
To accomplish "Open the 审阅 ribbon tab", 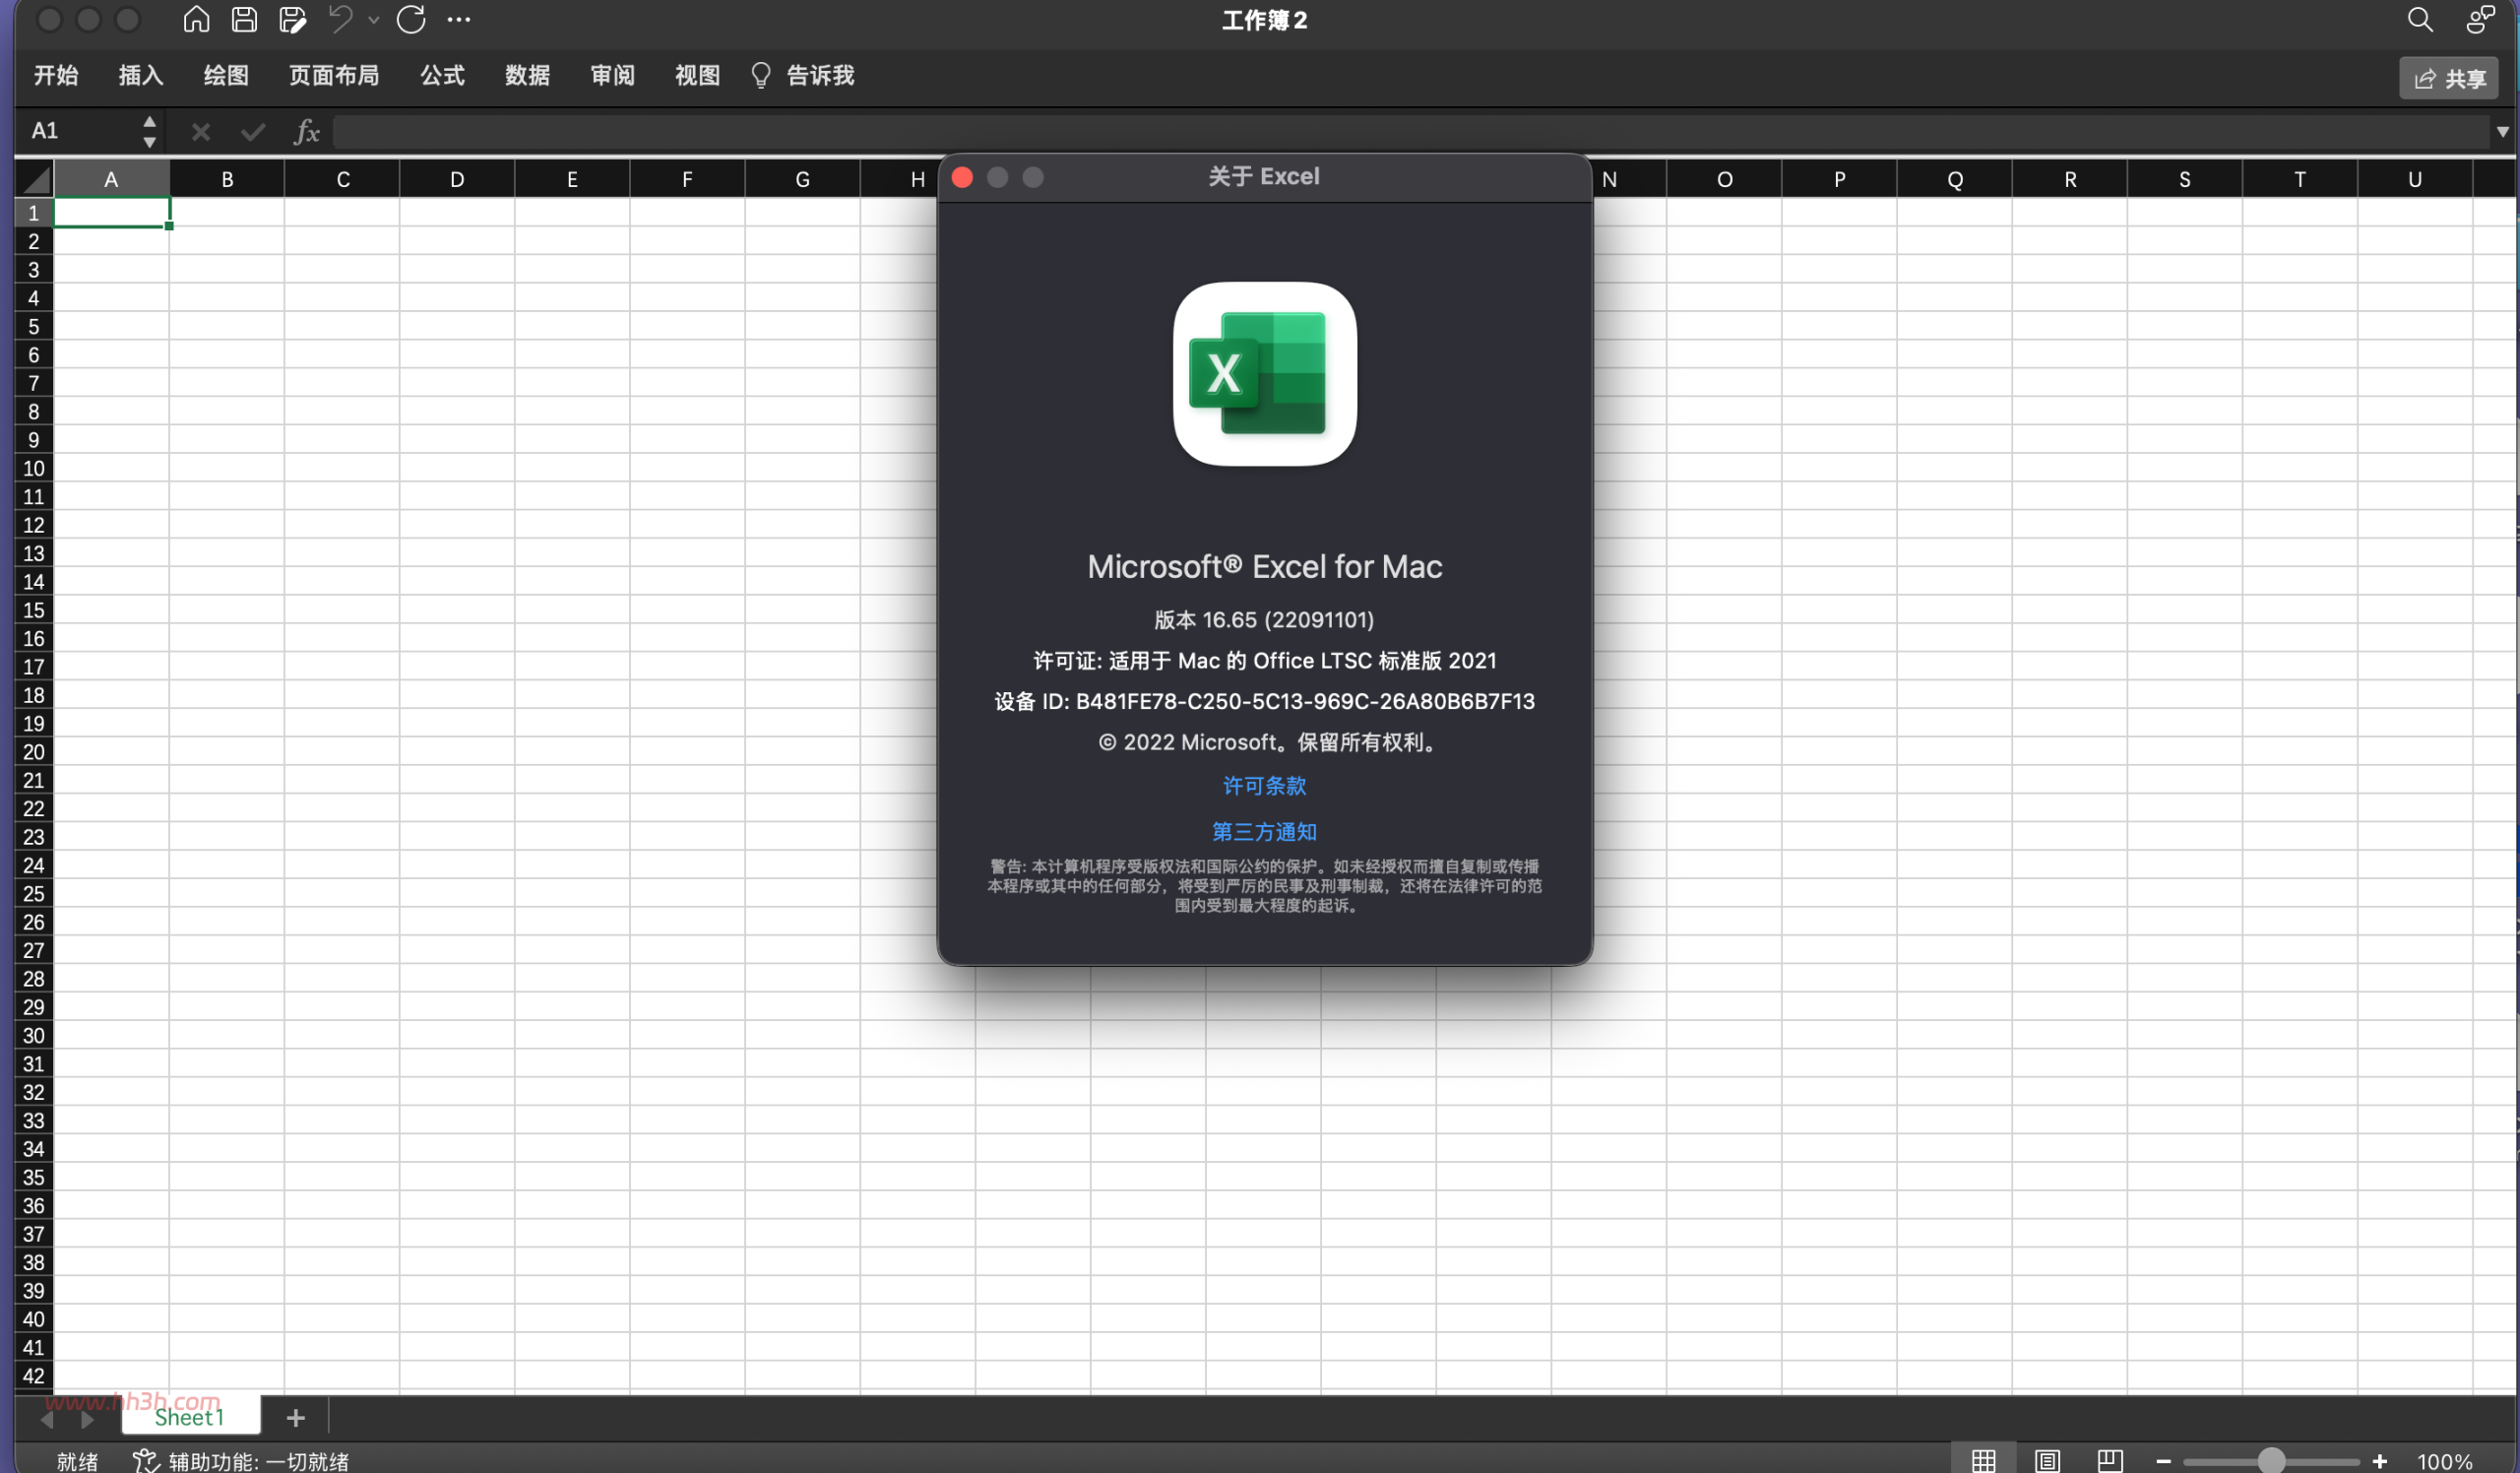I will (612, 75).
